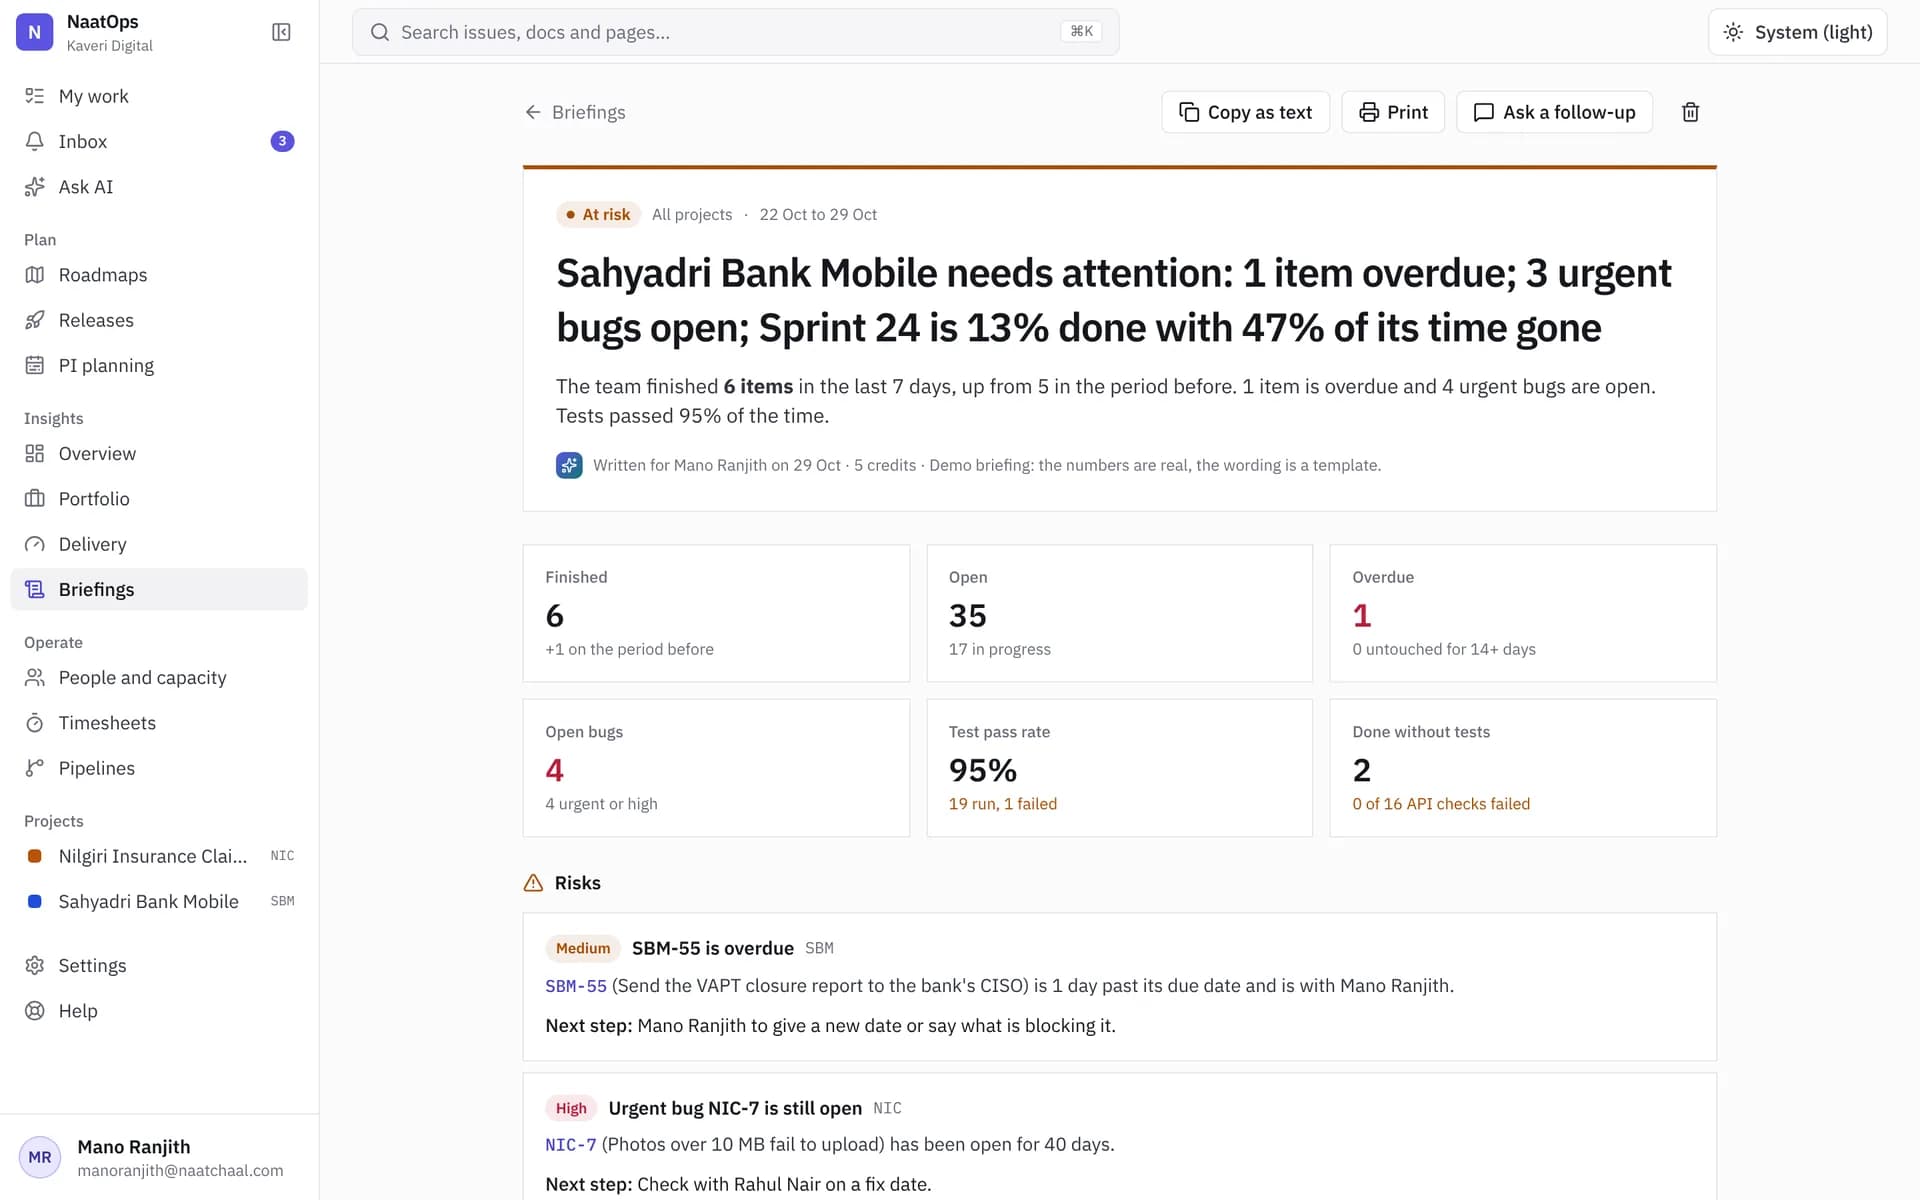Image resolution: width=1920 pixels, height=1200 pixels.
Task: Click the Done without tests card
Action: point(1523,768)
